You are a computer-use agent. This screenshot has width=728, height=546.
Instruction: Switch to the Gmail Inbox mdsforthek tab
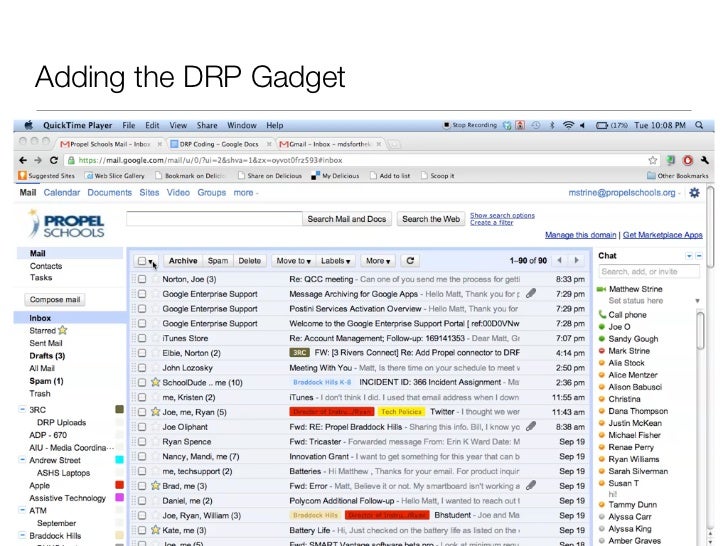(330, 144)
